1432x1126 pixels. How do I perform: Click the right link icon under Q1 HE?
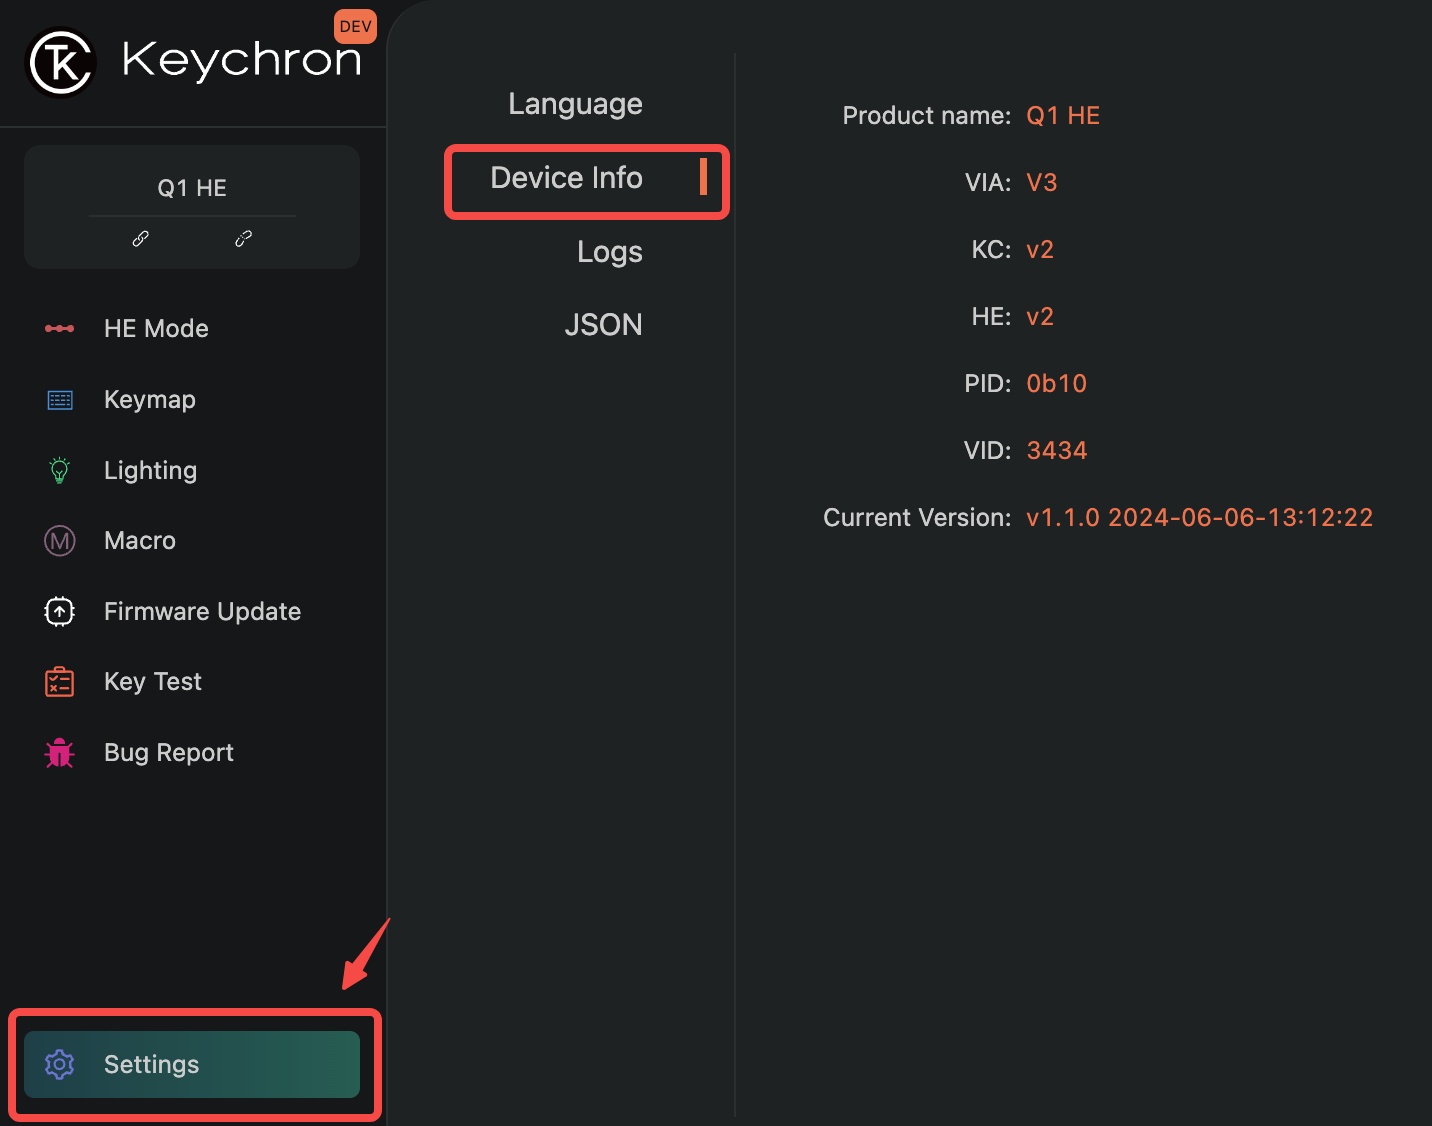tap(243, 238)
